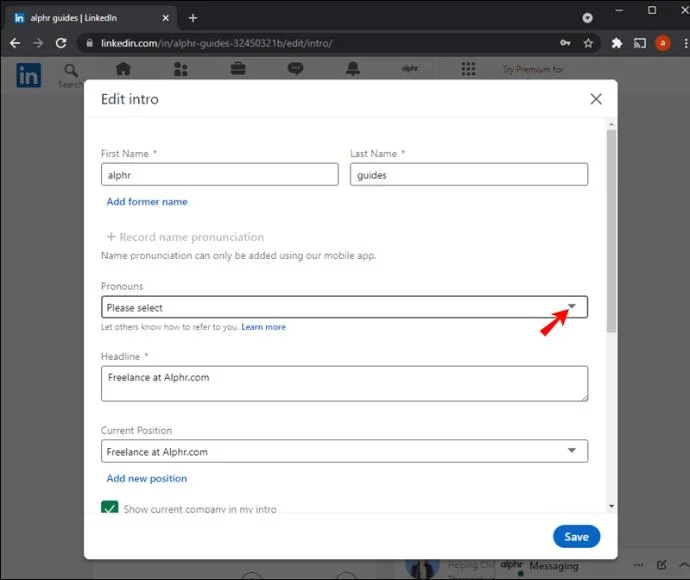Click the Add new position link
The height and width of the screenshot is (580, 690).
[147, 478]
